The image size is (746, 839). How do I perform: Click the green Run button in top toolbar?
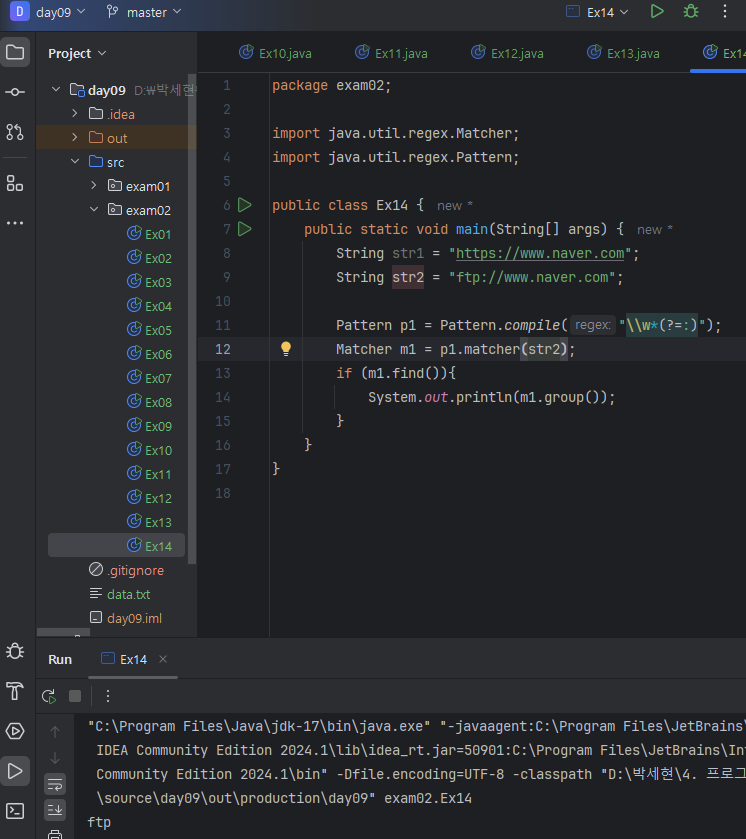[x=656, y=12]
